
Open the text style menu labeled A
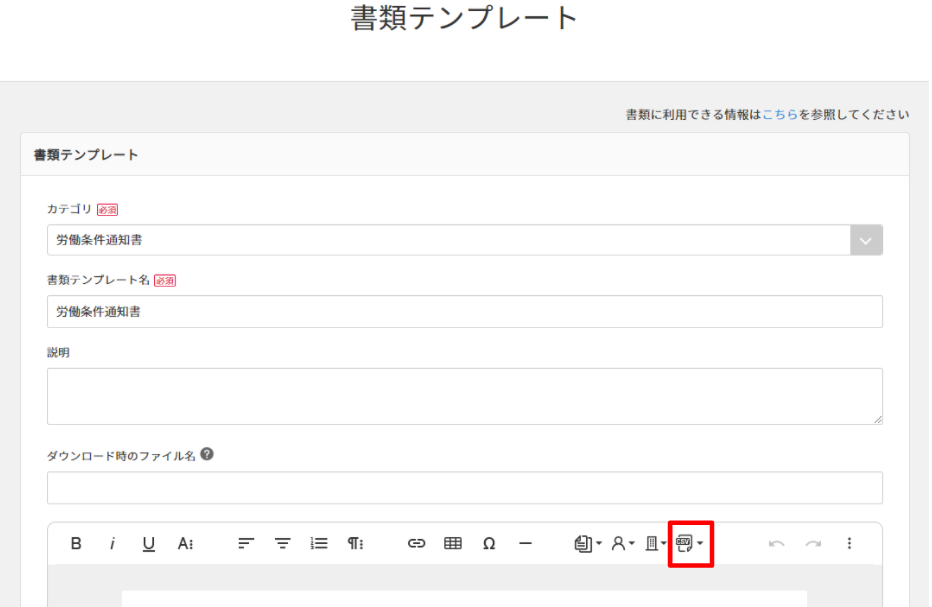coord(184,543)
